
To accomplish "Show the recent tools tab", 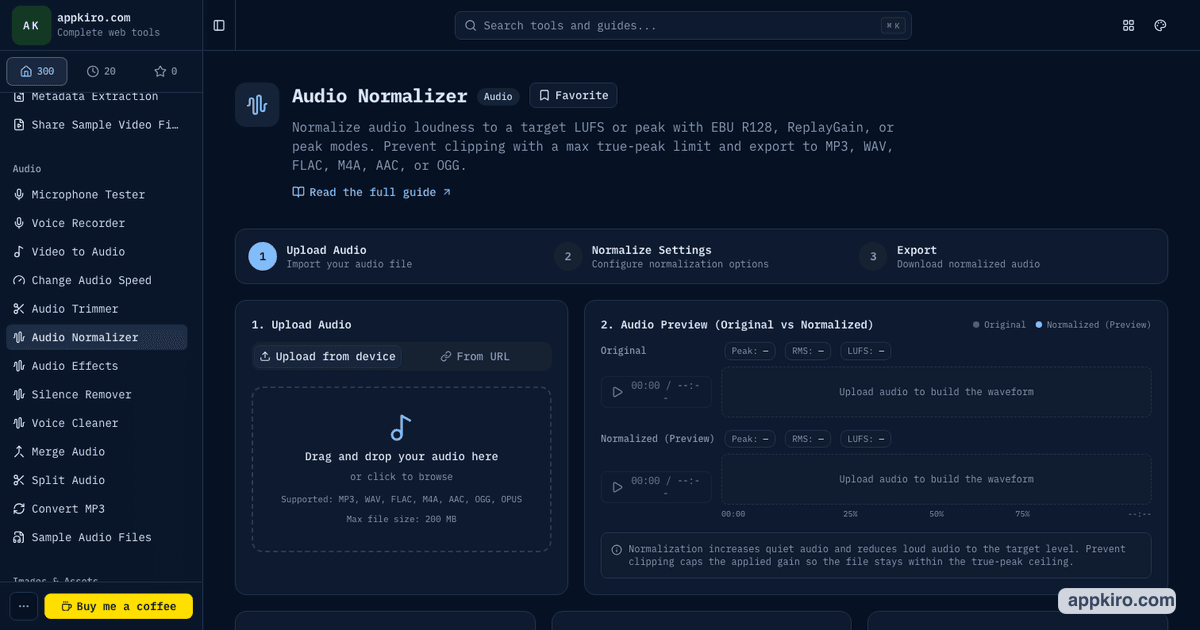I will click(x=101, y=71).
